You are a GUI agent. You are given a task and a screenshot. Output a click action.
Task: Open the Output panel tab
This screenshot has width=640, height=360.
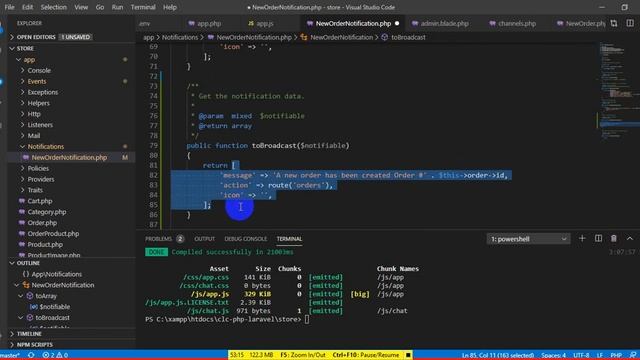point(204,239)
